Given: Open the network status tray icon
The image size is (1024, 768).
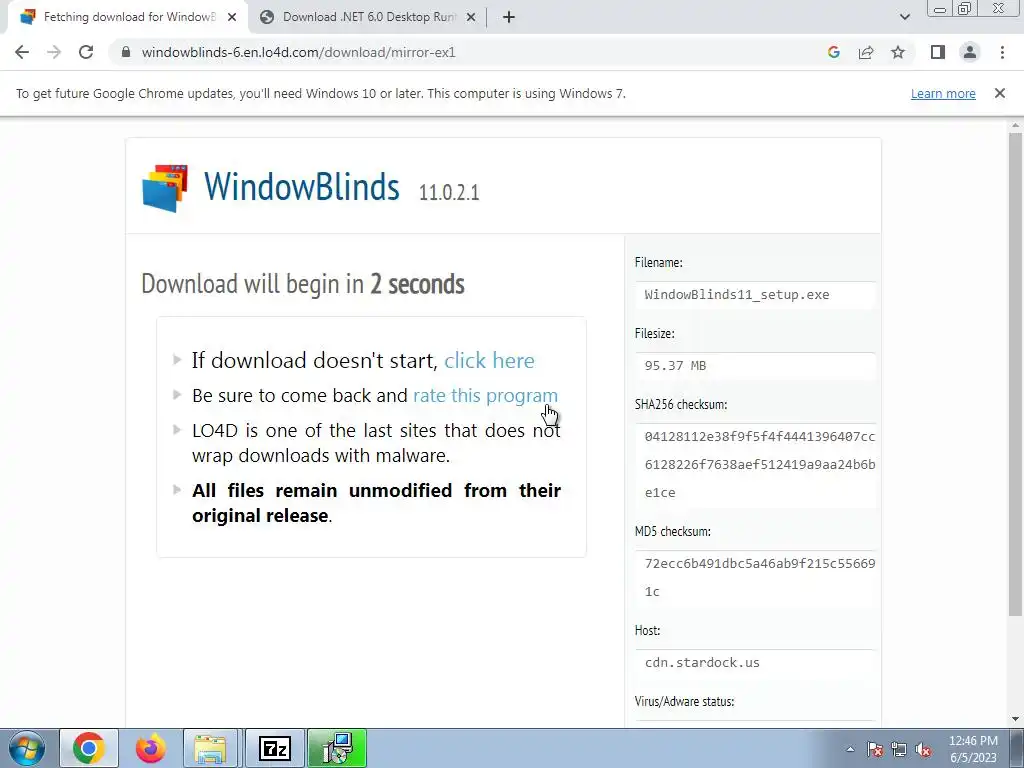Looking at the screenshot, I should click(899, 749).
